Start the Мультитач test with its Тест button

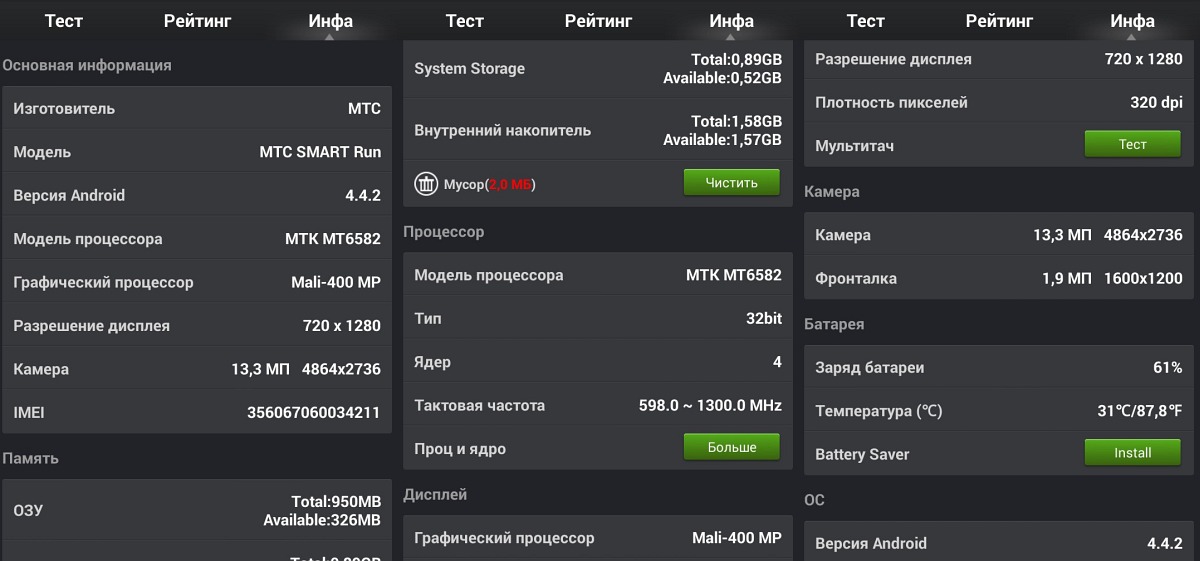1133,144
